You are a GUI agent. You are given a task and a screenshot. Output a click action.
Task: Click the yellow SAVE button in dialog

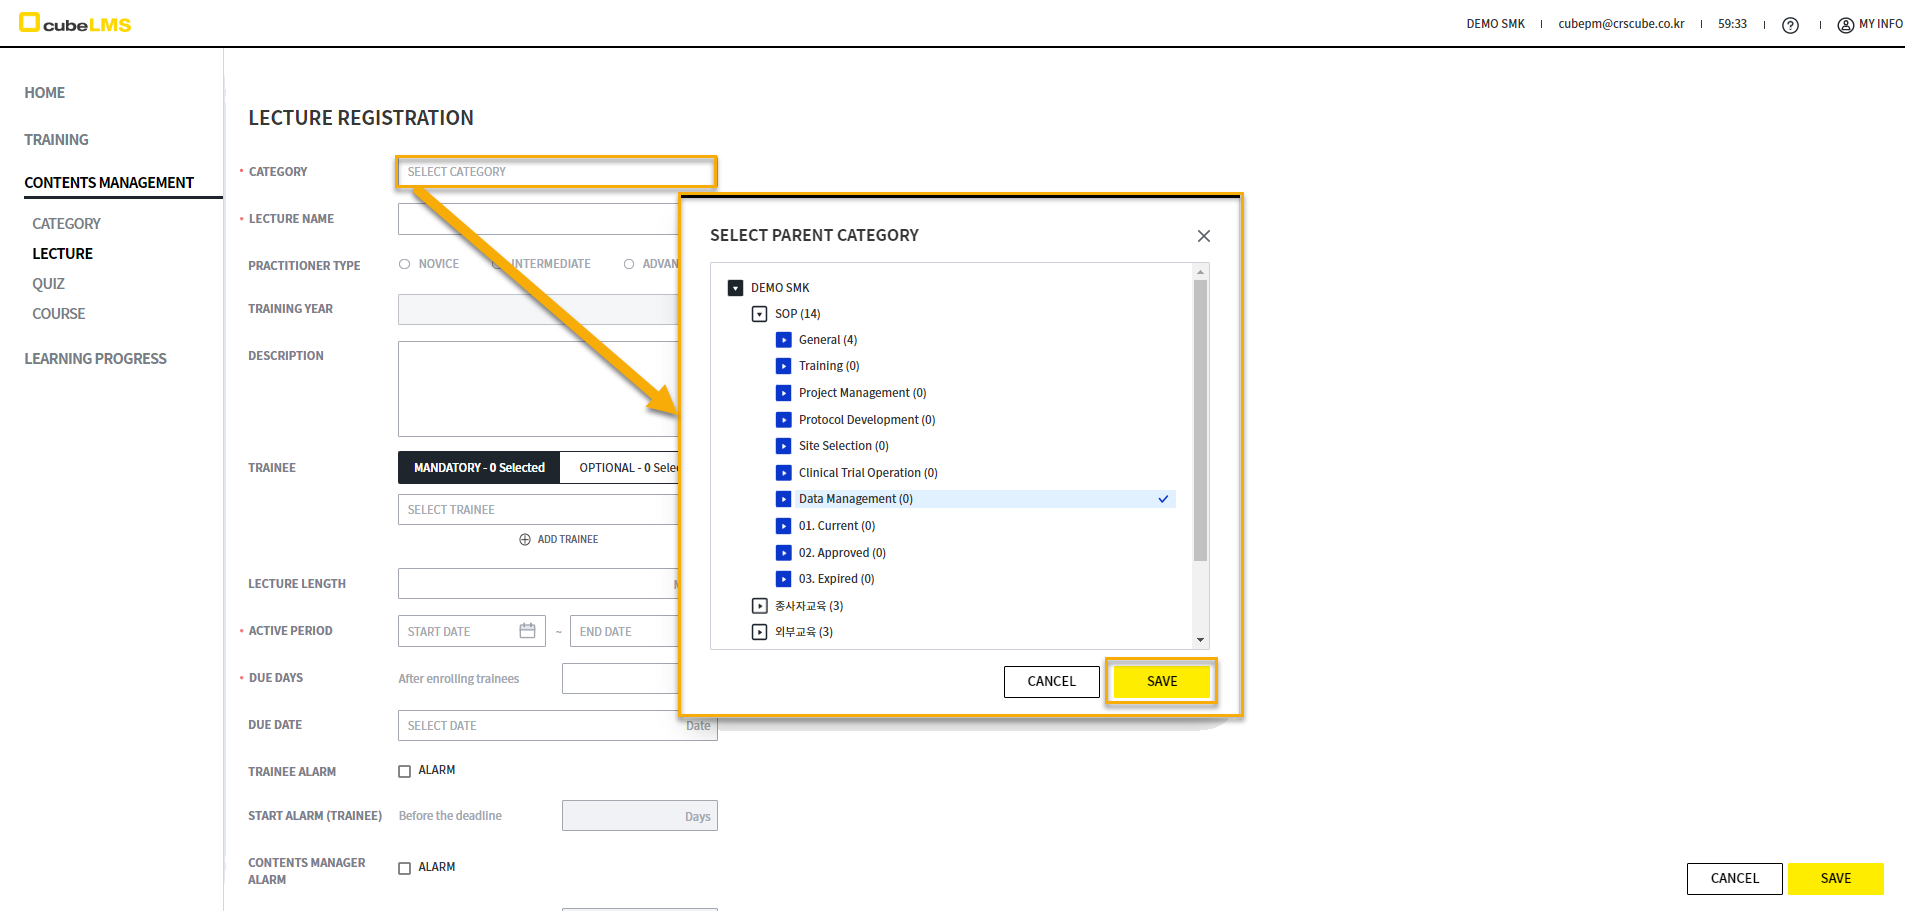(x=1161, y=681)
